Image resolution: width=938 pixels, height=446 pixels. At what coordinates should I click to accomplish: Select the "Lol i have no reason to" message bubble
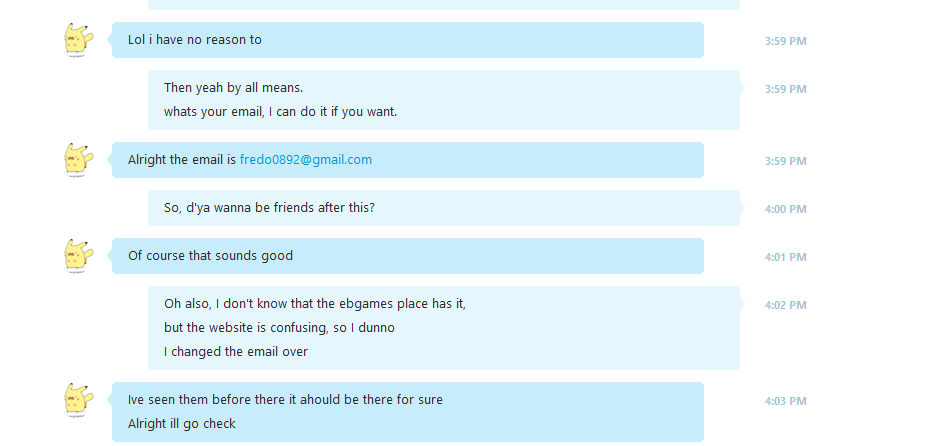pyautogui.click(x=408, y=40)
